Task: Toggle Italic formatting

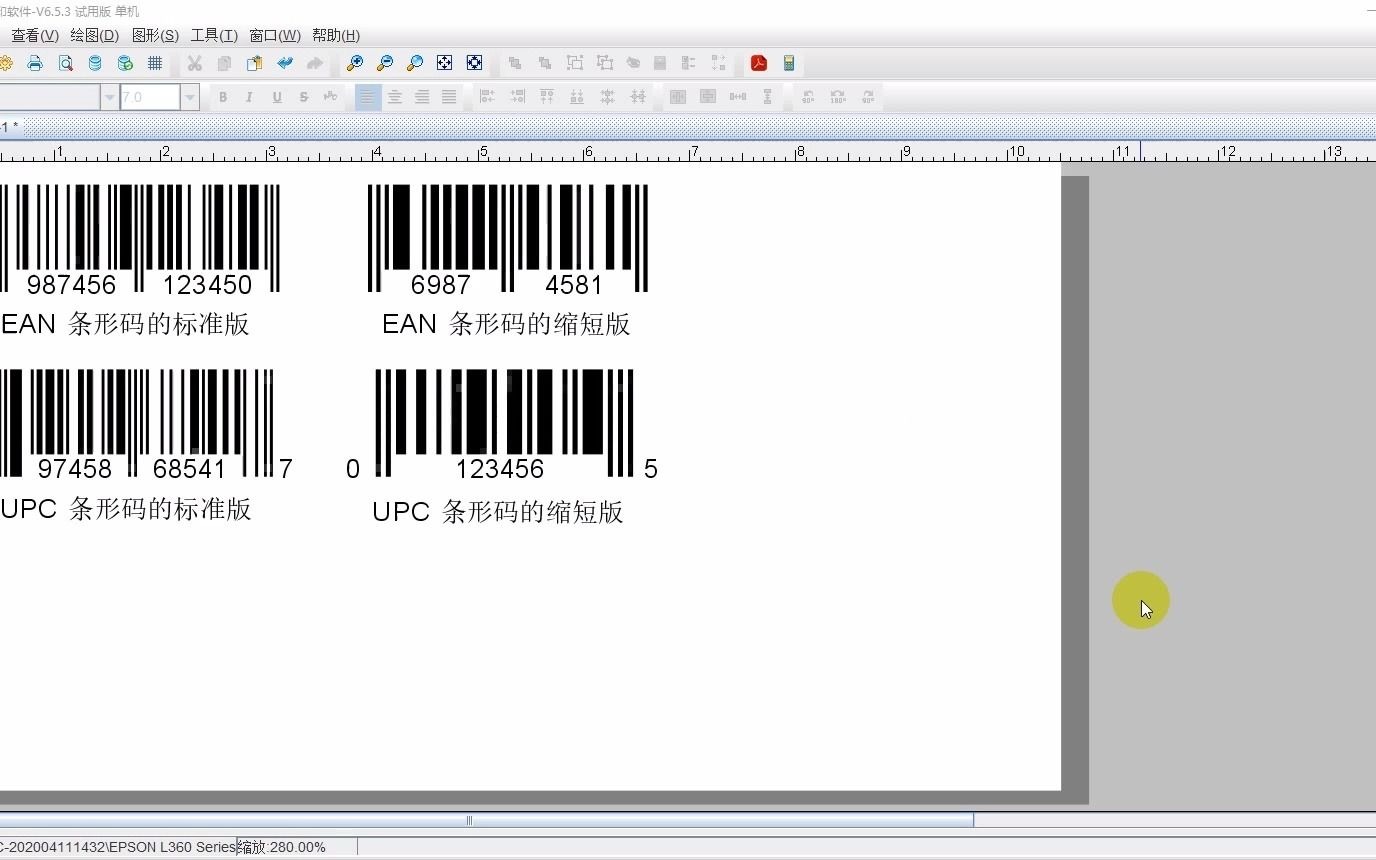Action: [x=249, y=97]
